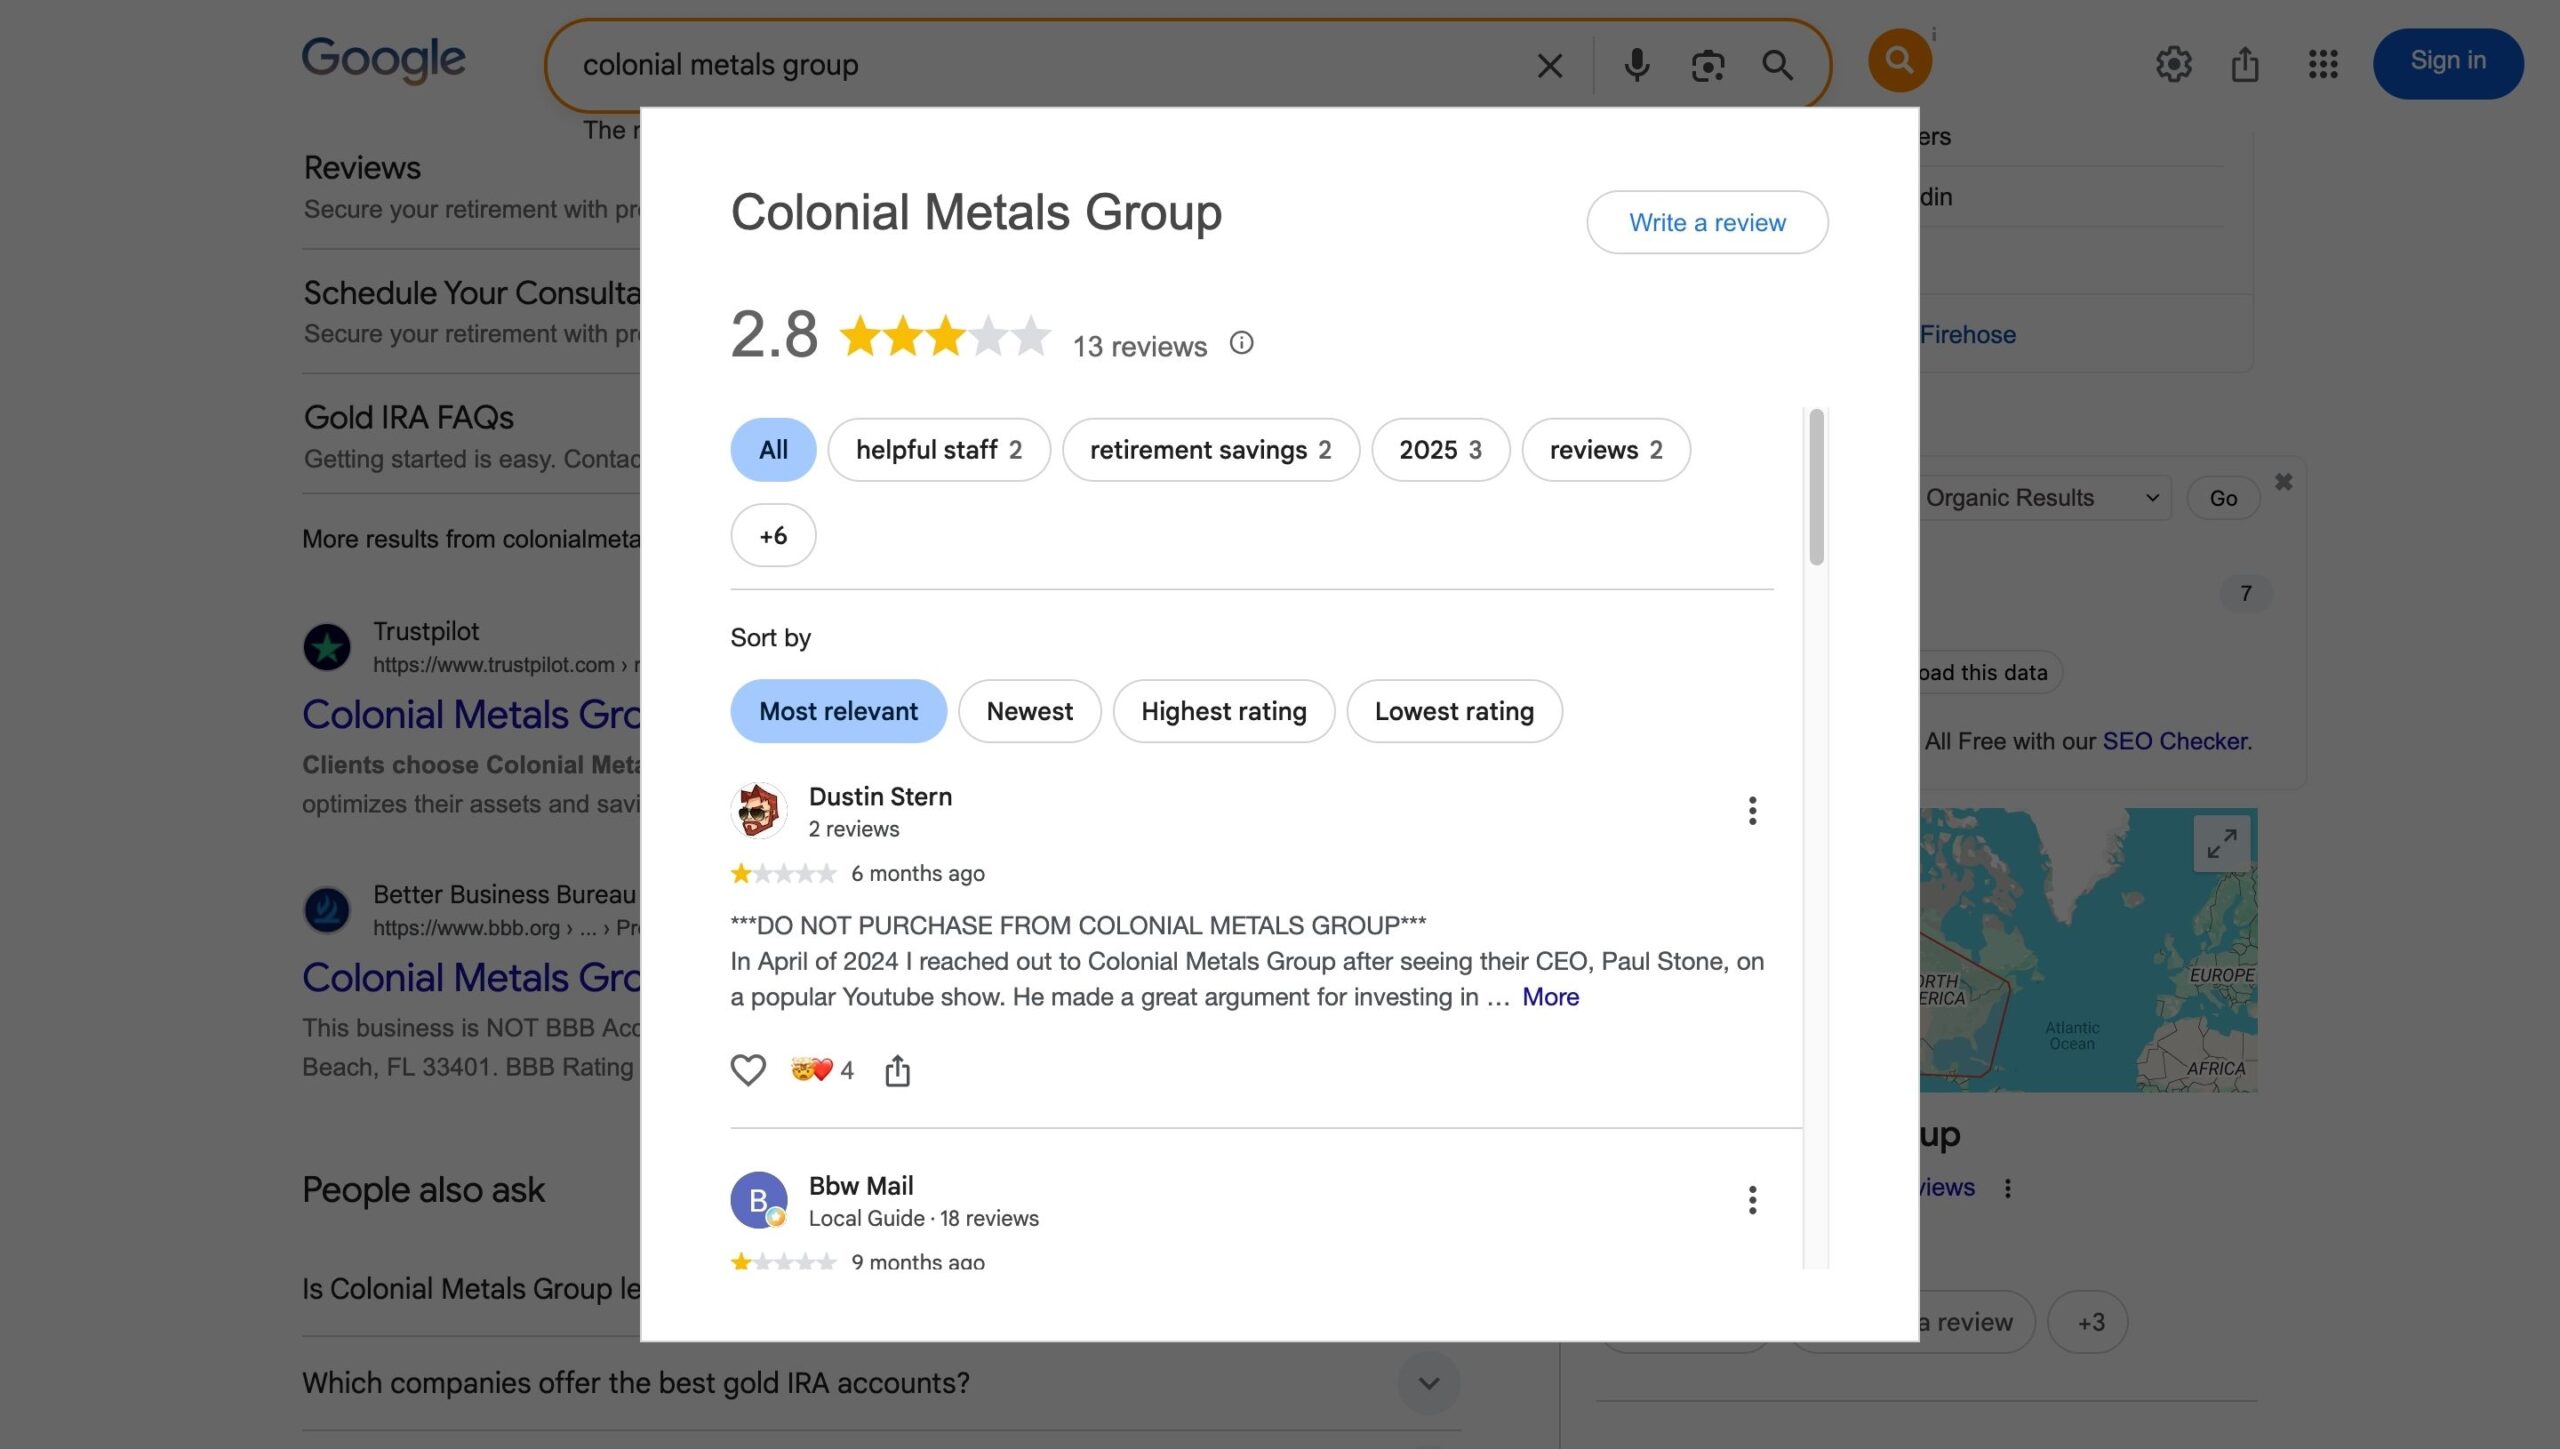Open the three-dot menu beside reviews link
This screenshot has height=1449, width=2560.
point(2007,1188)
